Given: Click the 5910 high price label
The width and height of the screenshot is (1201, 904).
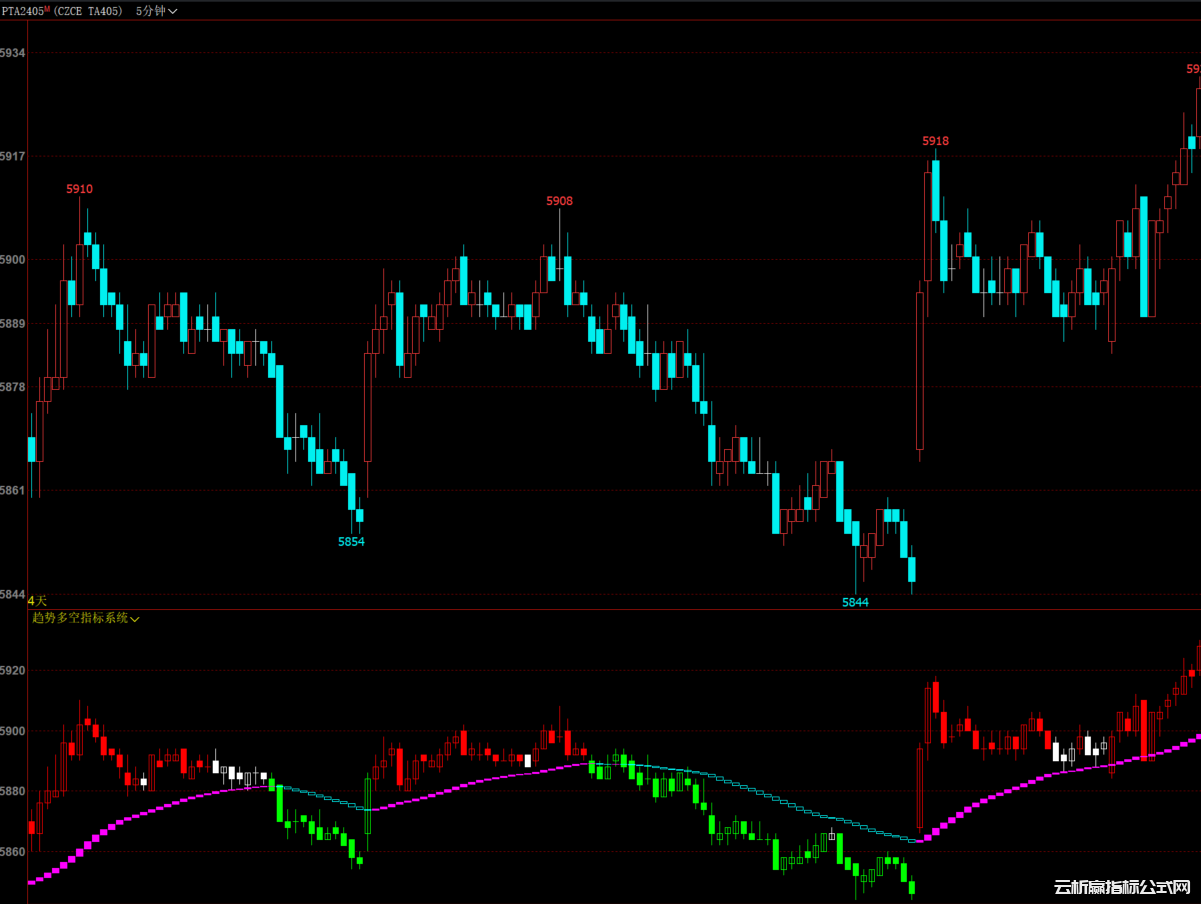Looking at the screenshot, I should [x=80, y=189].
